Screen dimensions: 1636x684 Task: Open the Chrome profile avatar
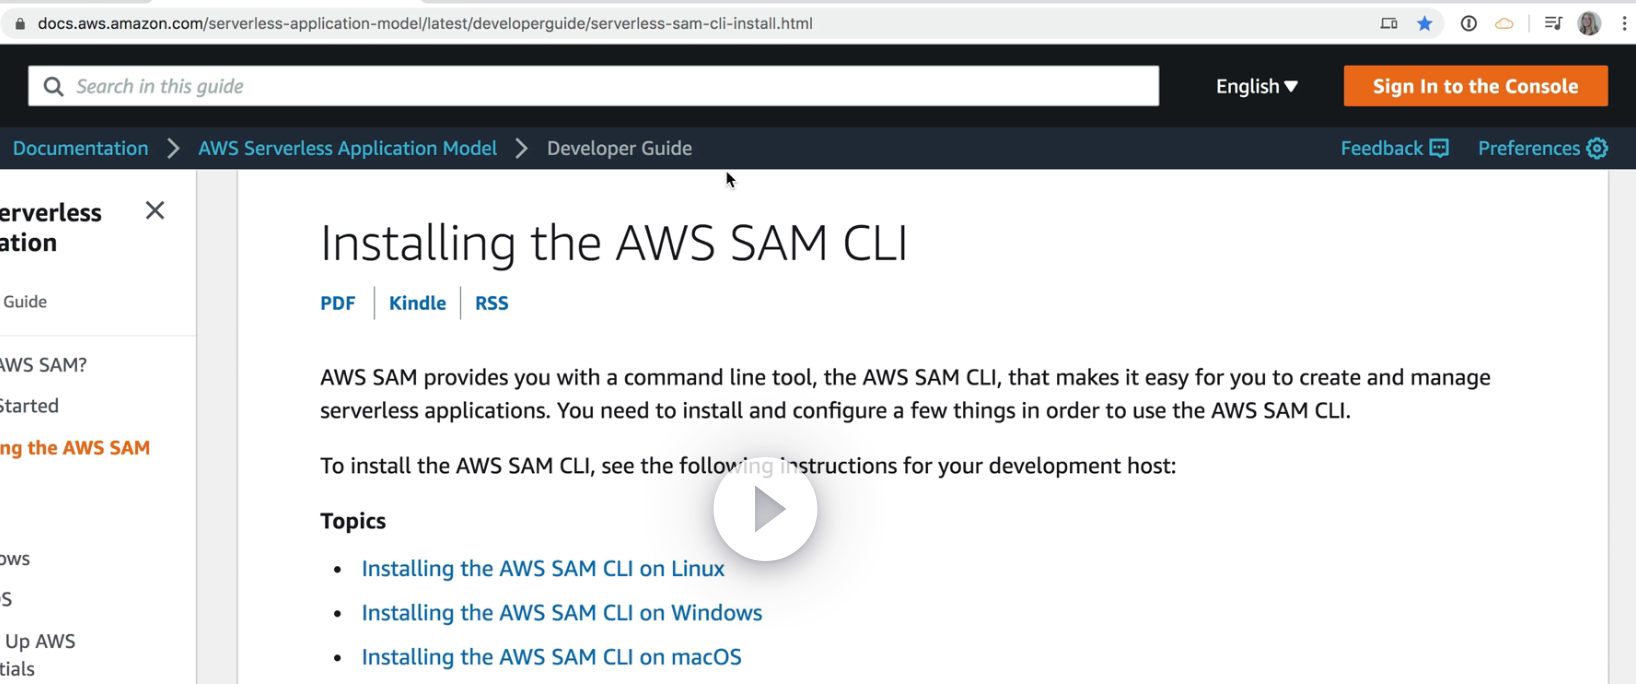coord(1589,23)
